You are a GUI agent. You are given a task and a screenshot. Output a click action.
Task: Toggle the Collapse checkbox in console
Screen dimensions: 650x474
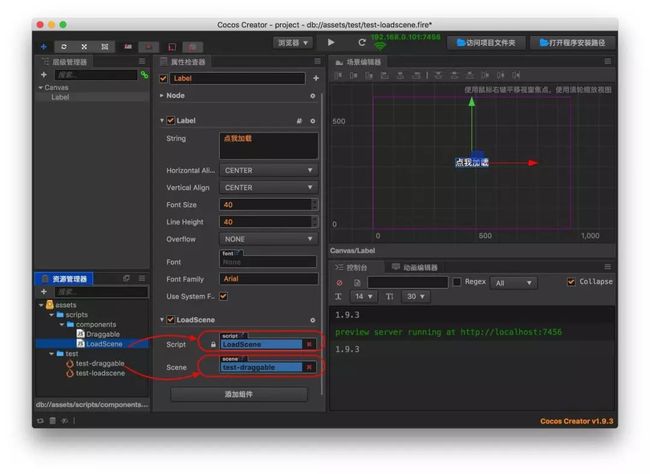(x=571, y=282)
